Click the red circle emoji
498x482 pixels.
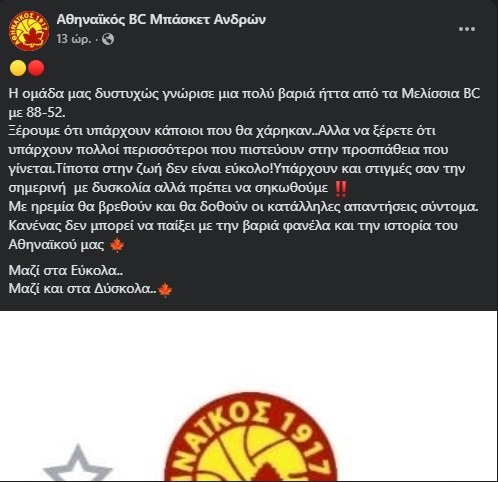[36, 68]
